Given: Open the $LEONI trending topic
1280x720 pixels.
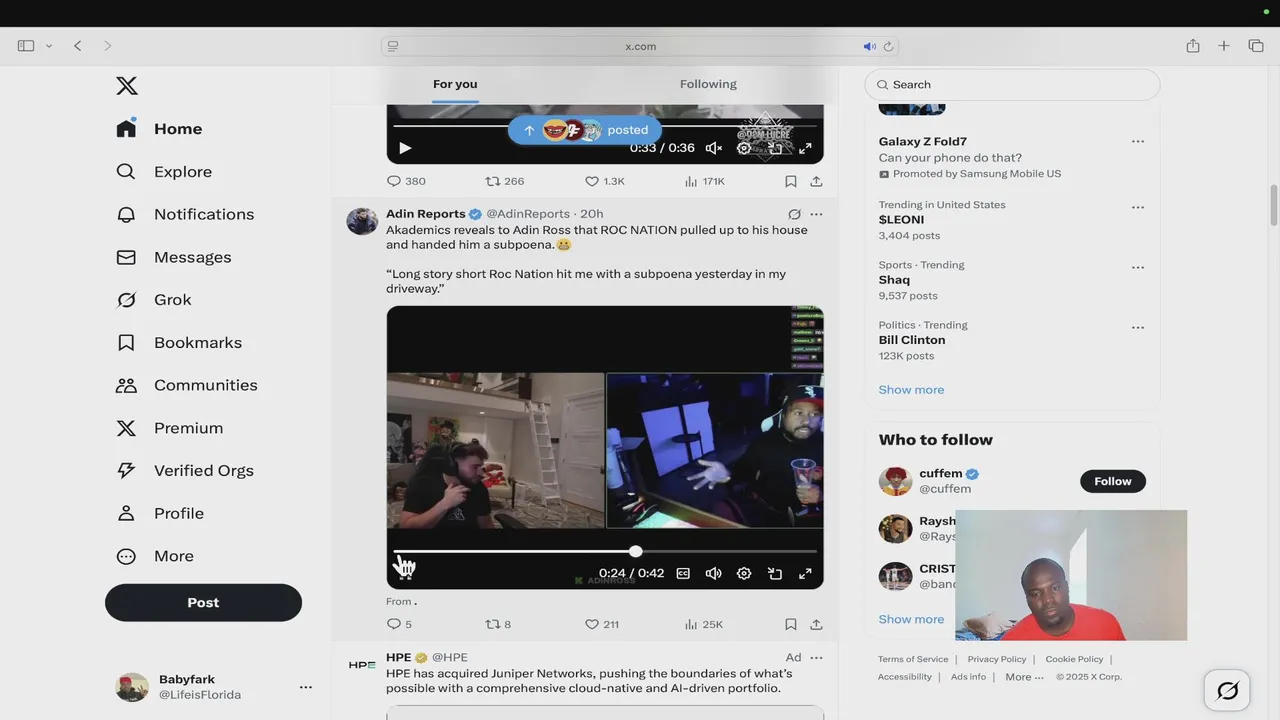Looking at the screenshot, I should 901,220.
